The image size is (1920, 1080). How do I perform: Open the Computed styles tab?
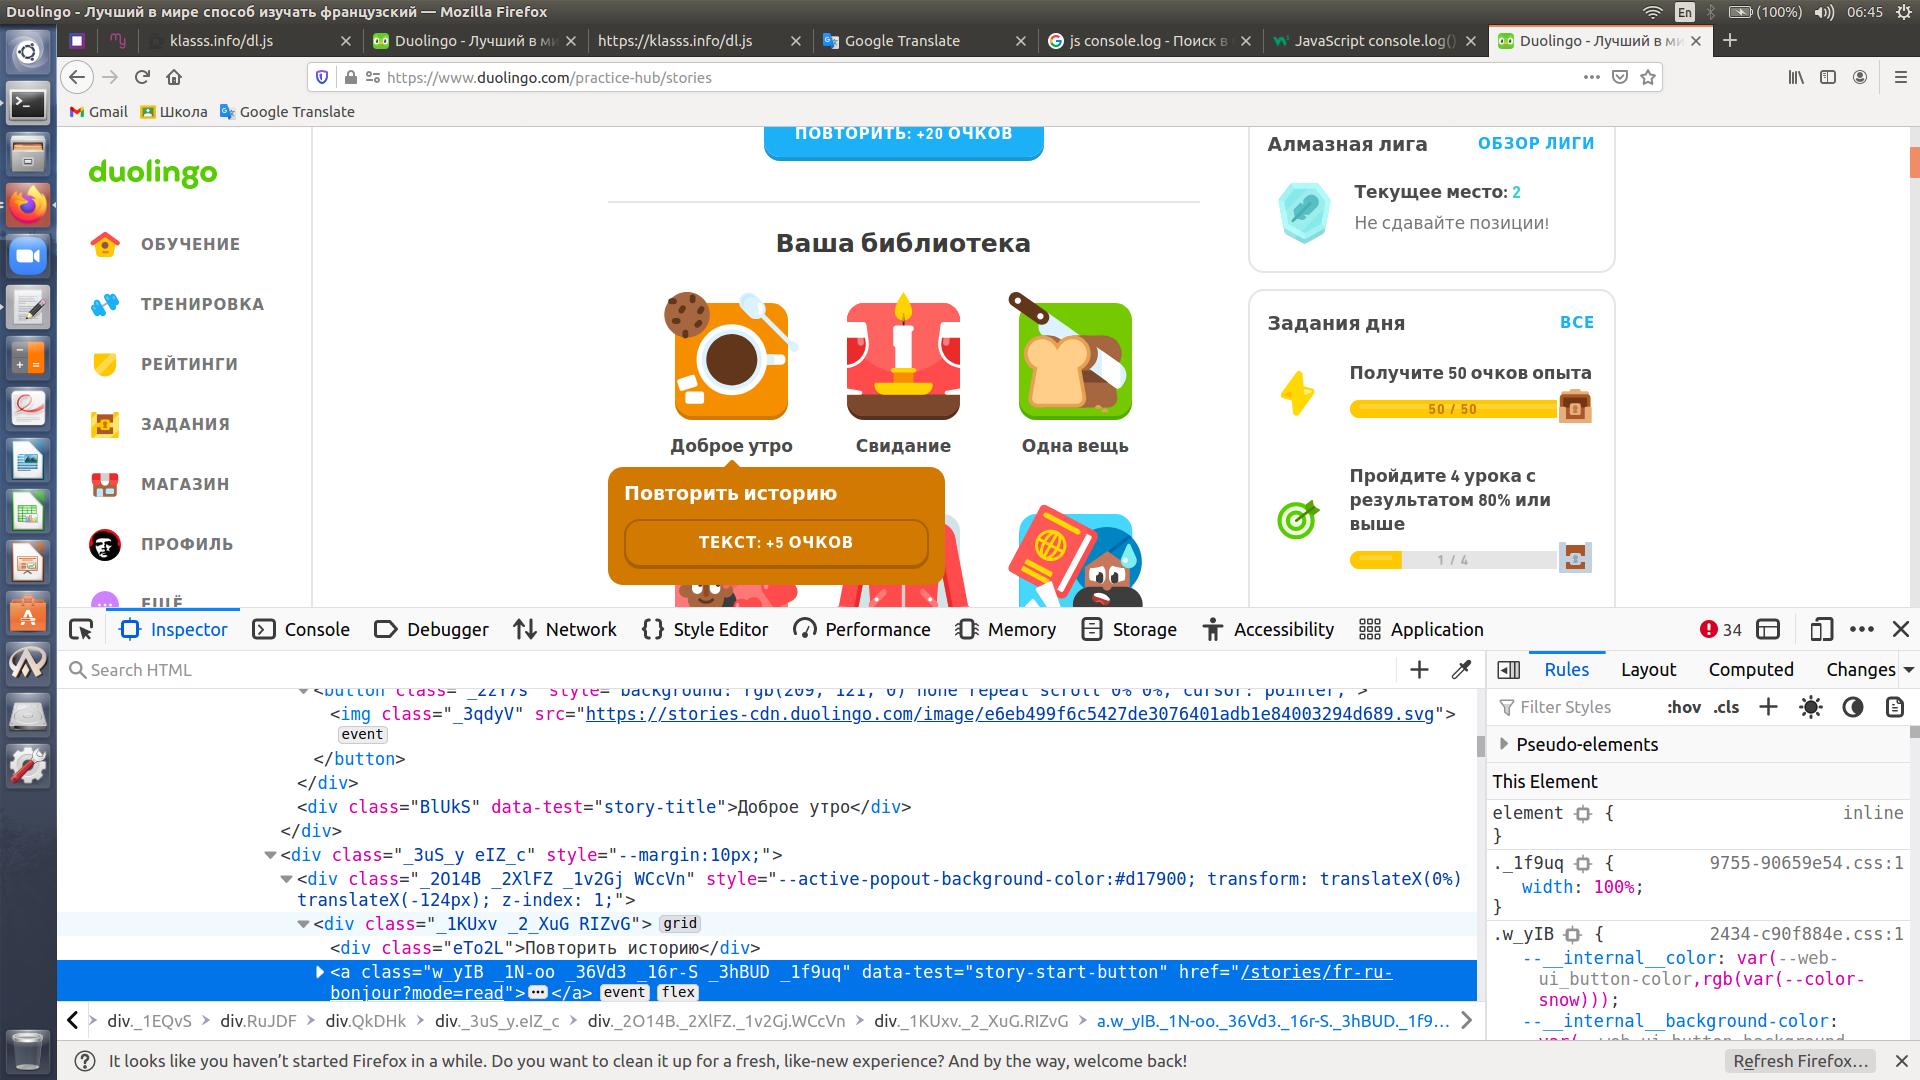pos(1750,670)
